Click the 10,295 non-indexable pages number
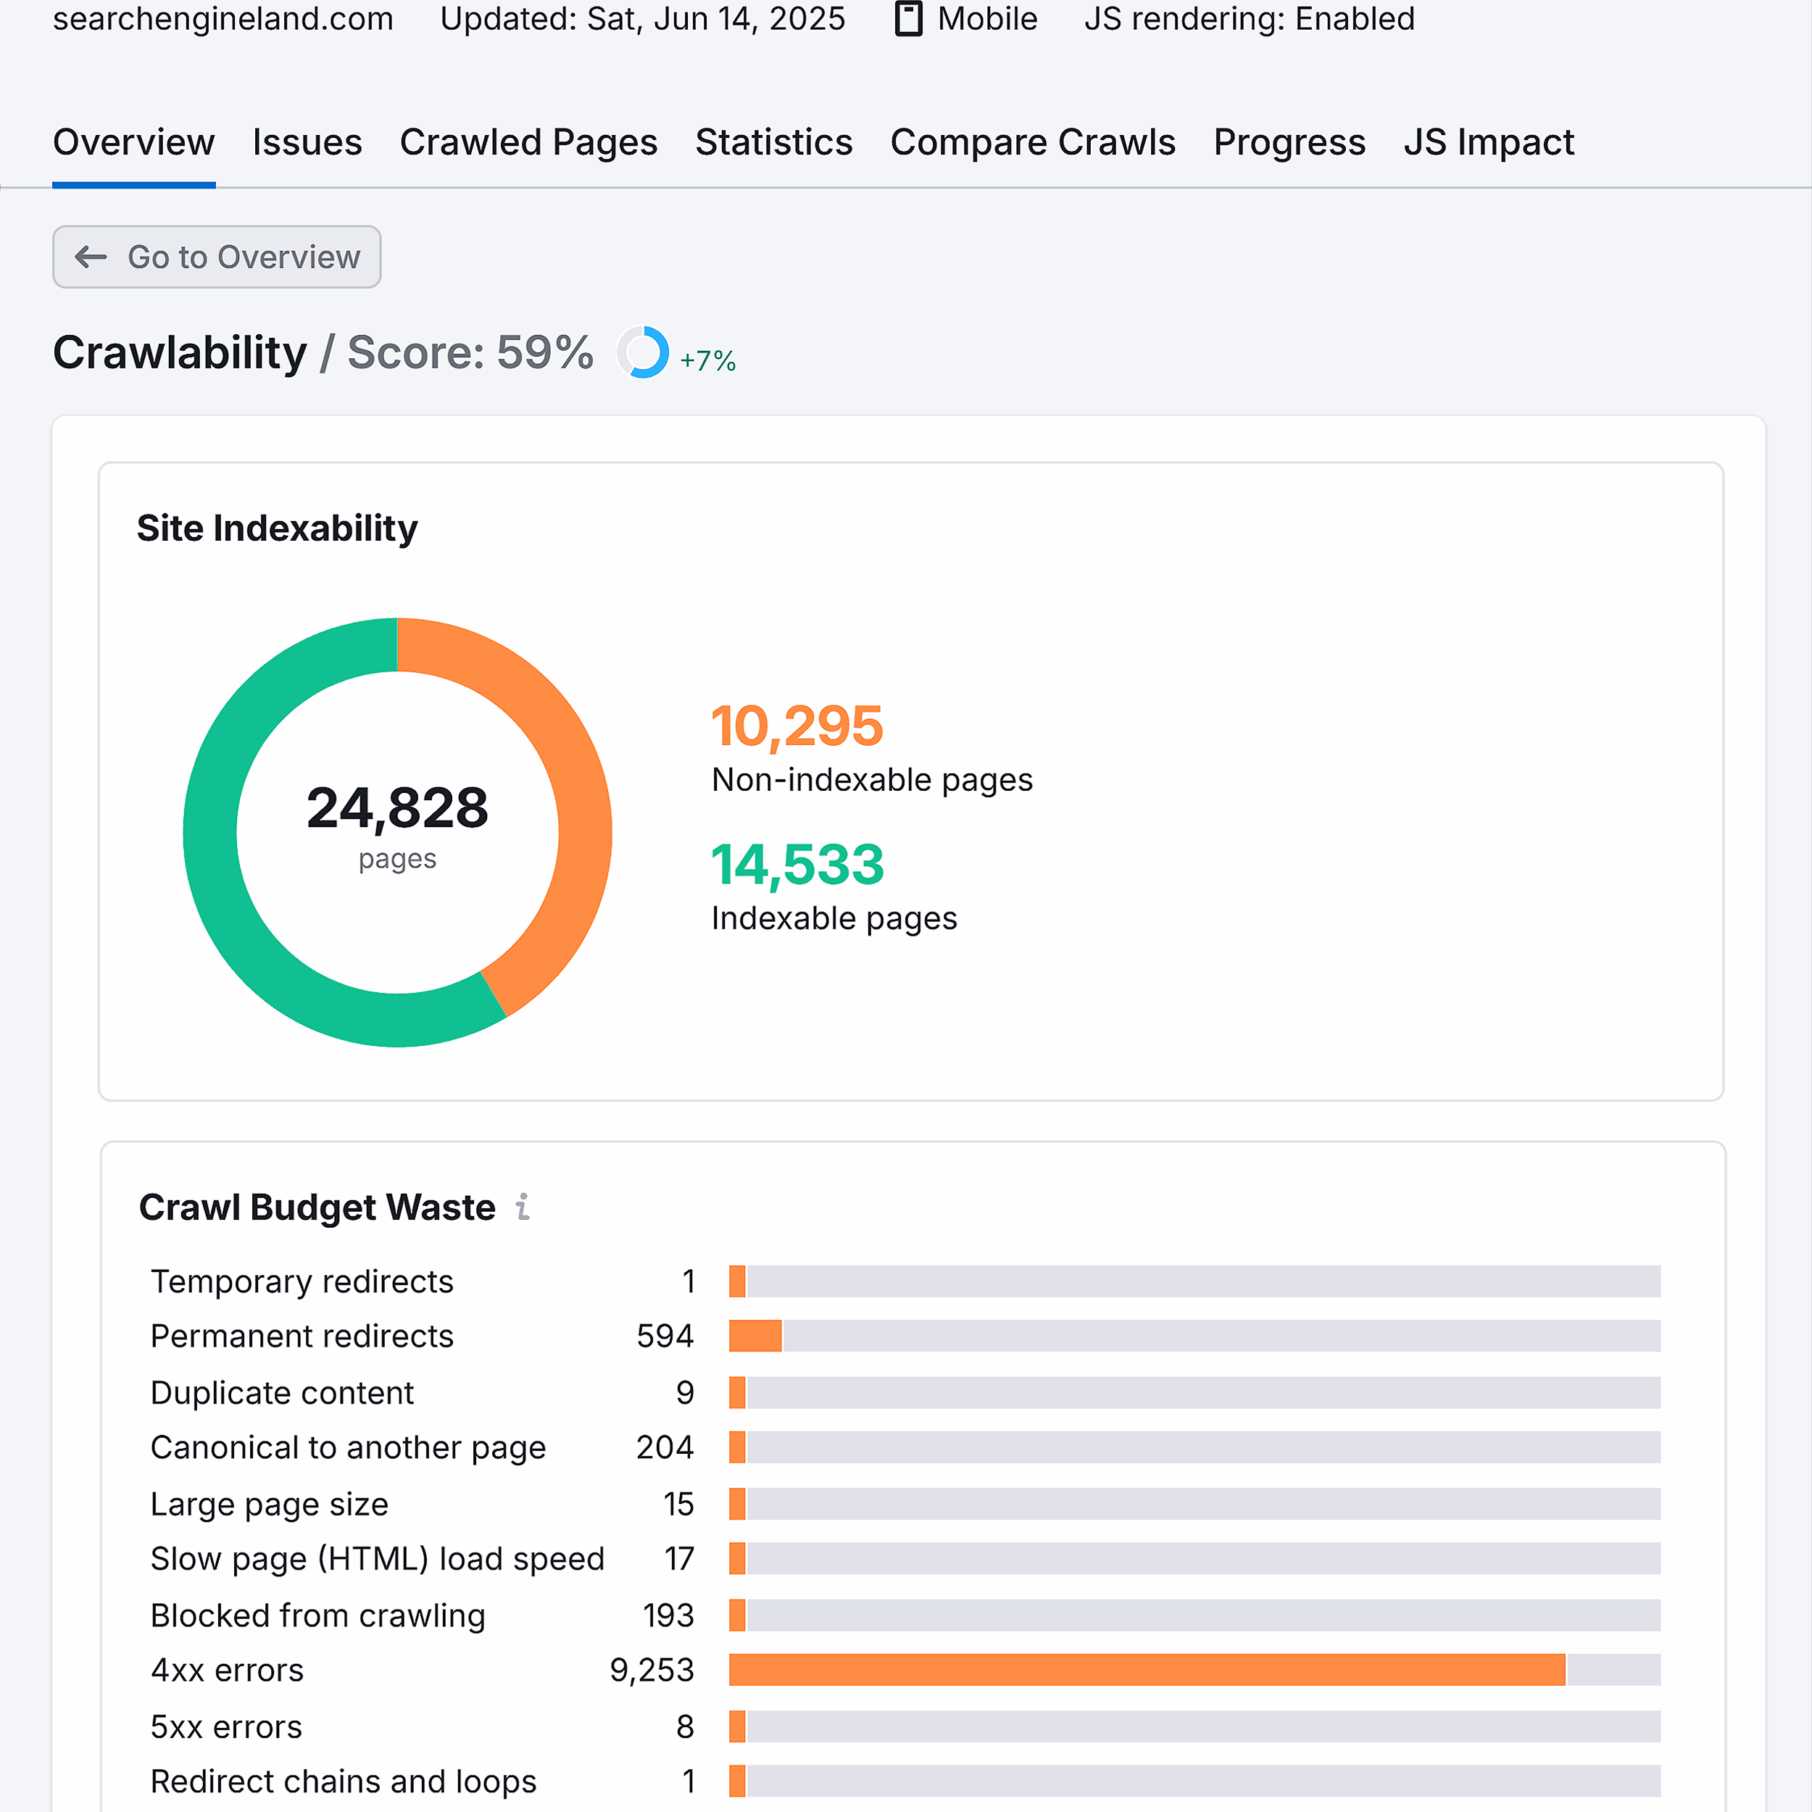 click(x=797, y=726)
